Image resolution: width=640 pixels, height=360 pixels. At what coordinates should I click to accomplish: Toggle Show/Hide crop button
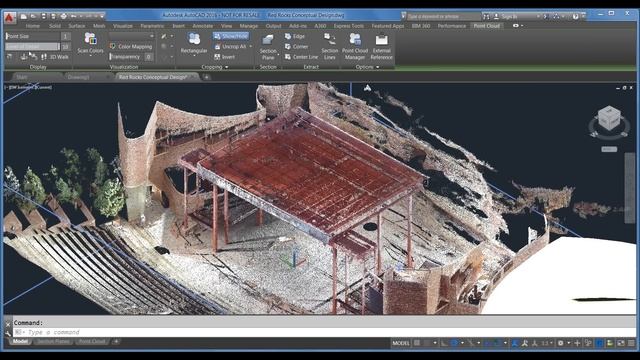[231, 36]
